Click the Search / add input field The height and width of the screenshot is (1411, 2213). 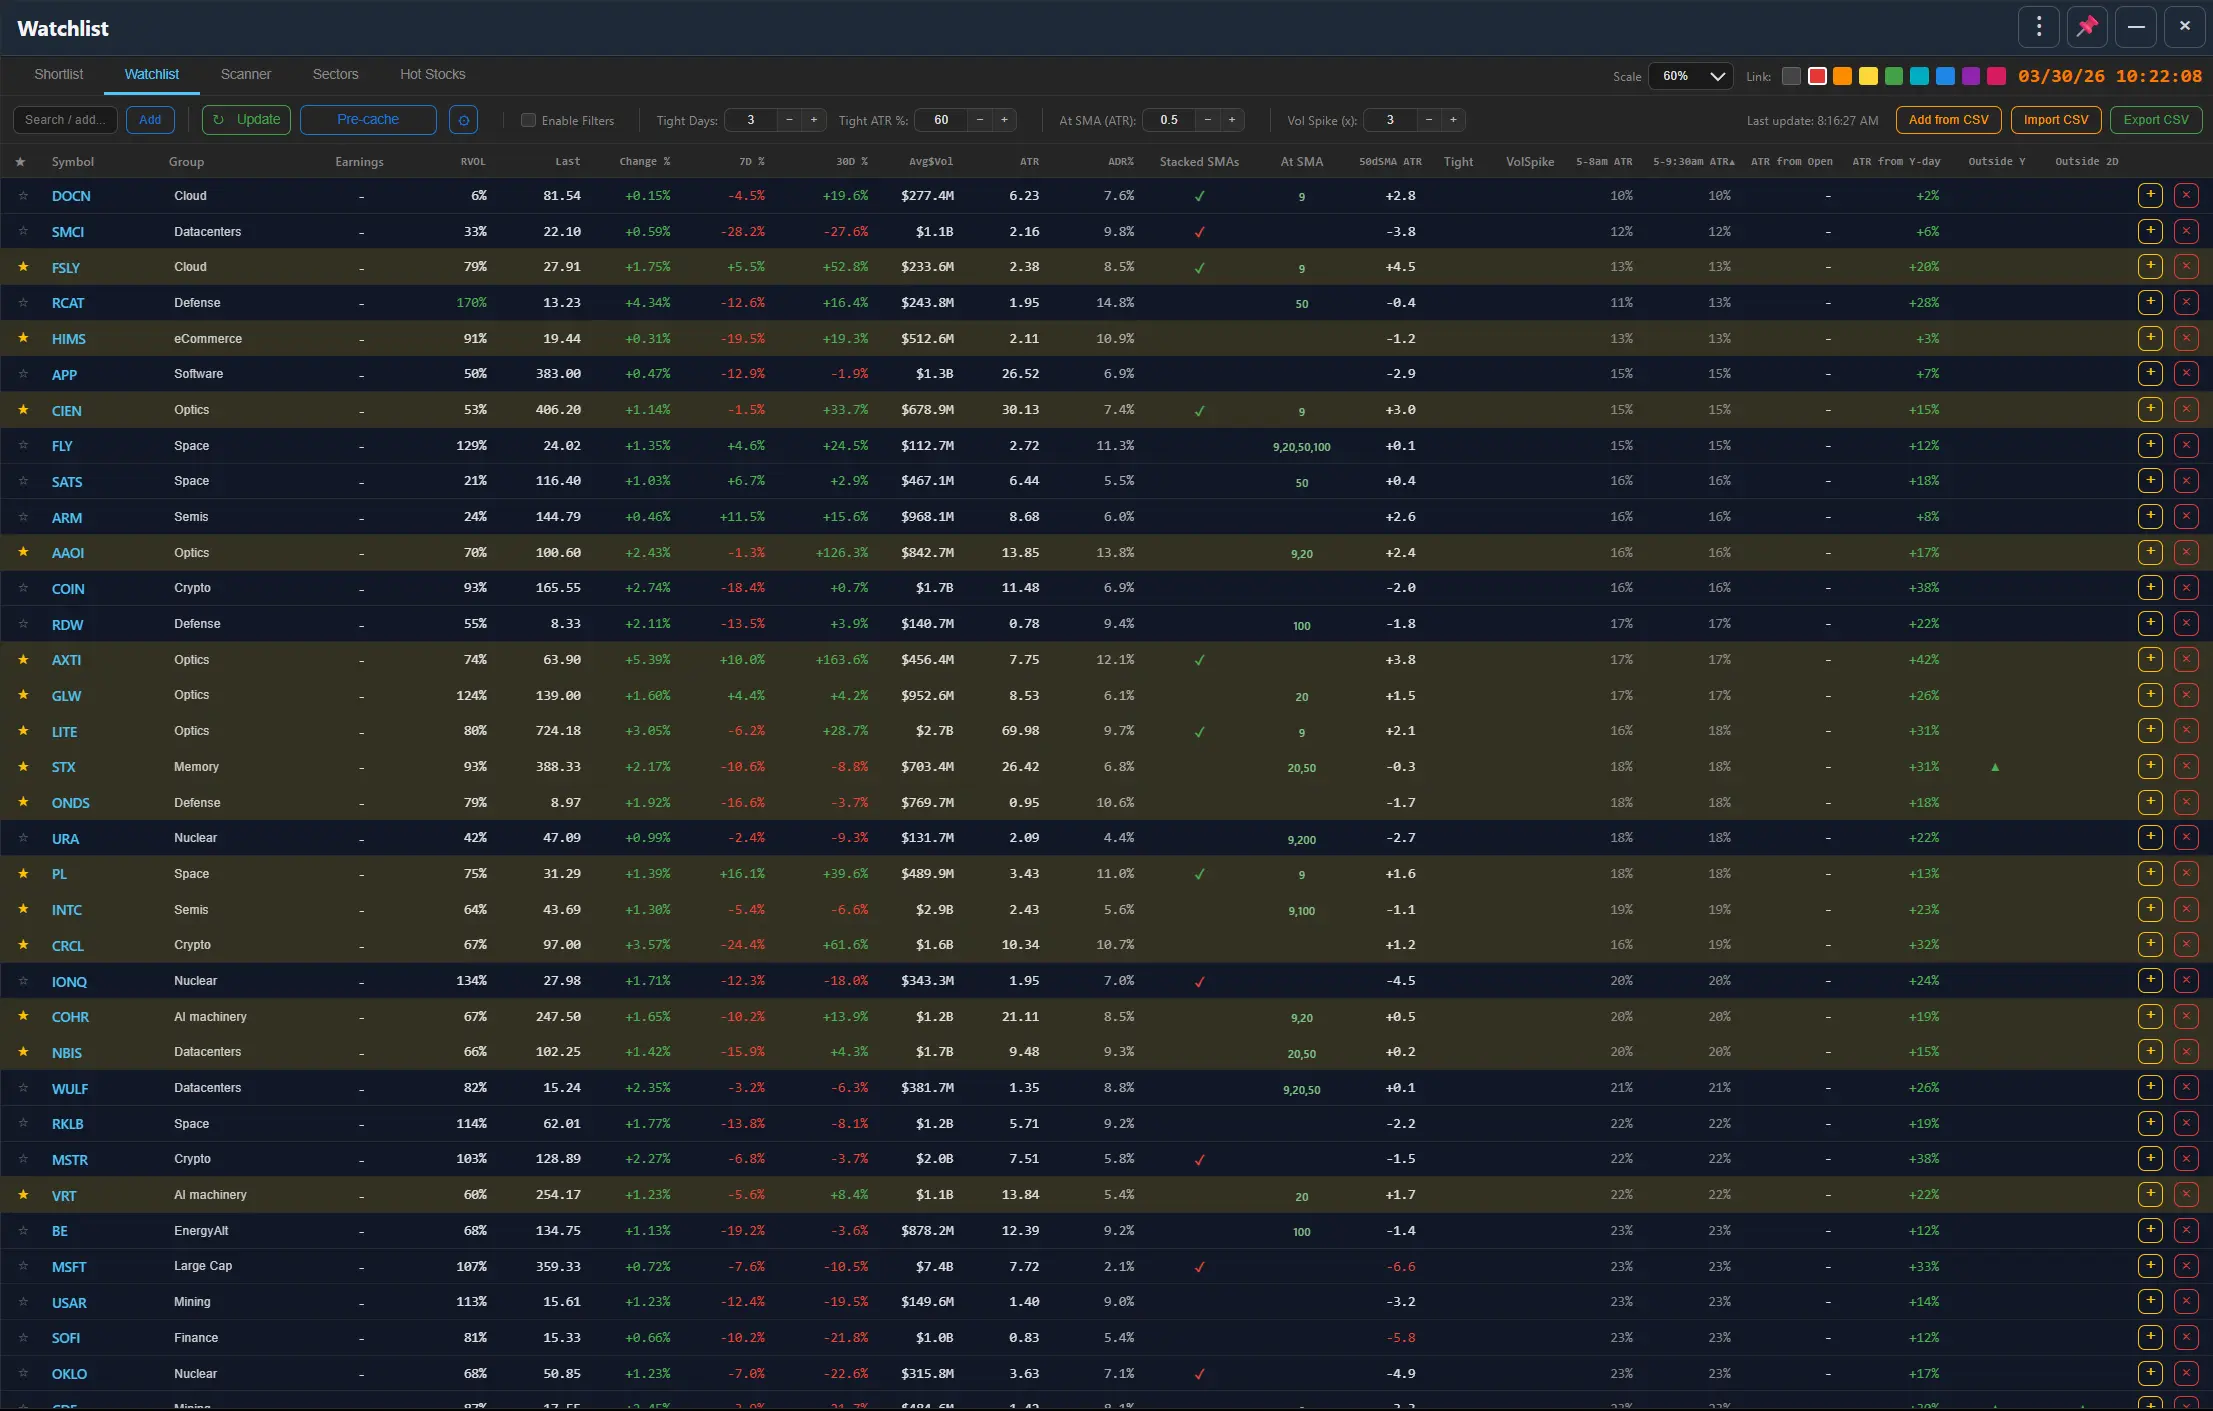[x=64, y=119]
